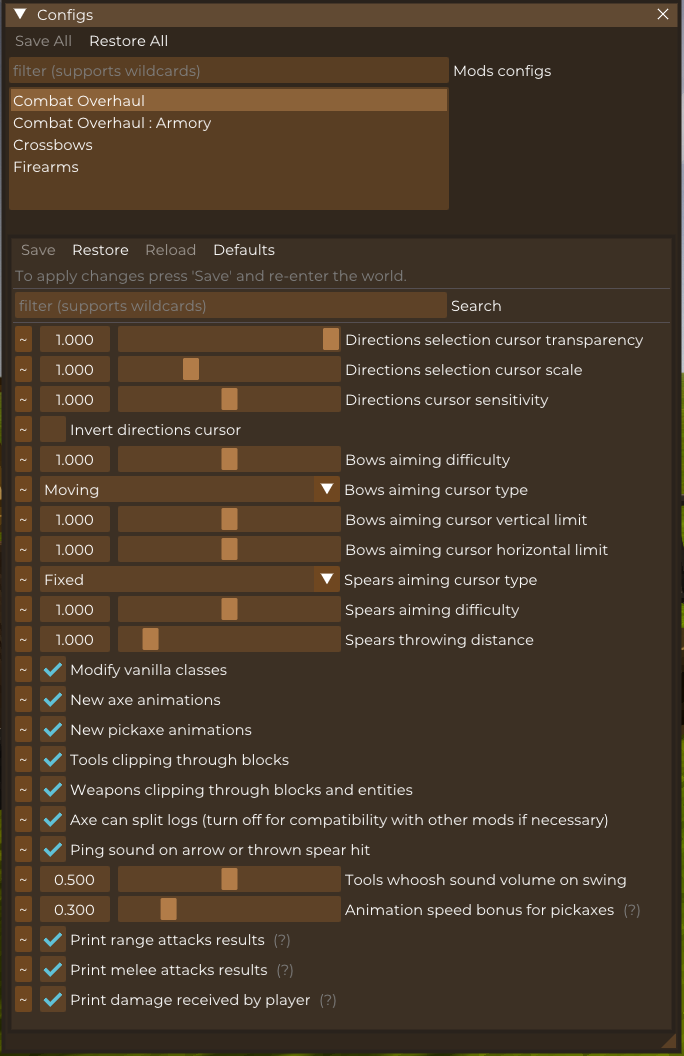Click the settings filter field beside Search

click(230, 306)
